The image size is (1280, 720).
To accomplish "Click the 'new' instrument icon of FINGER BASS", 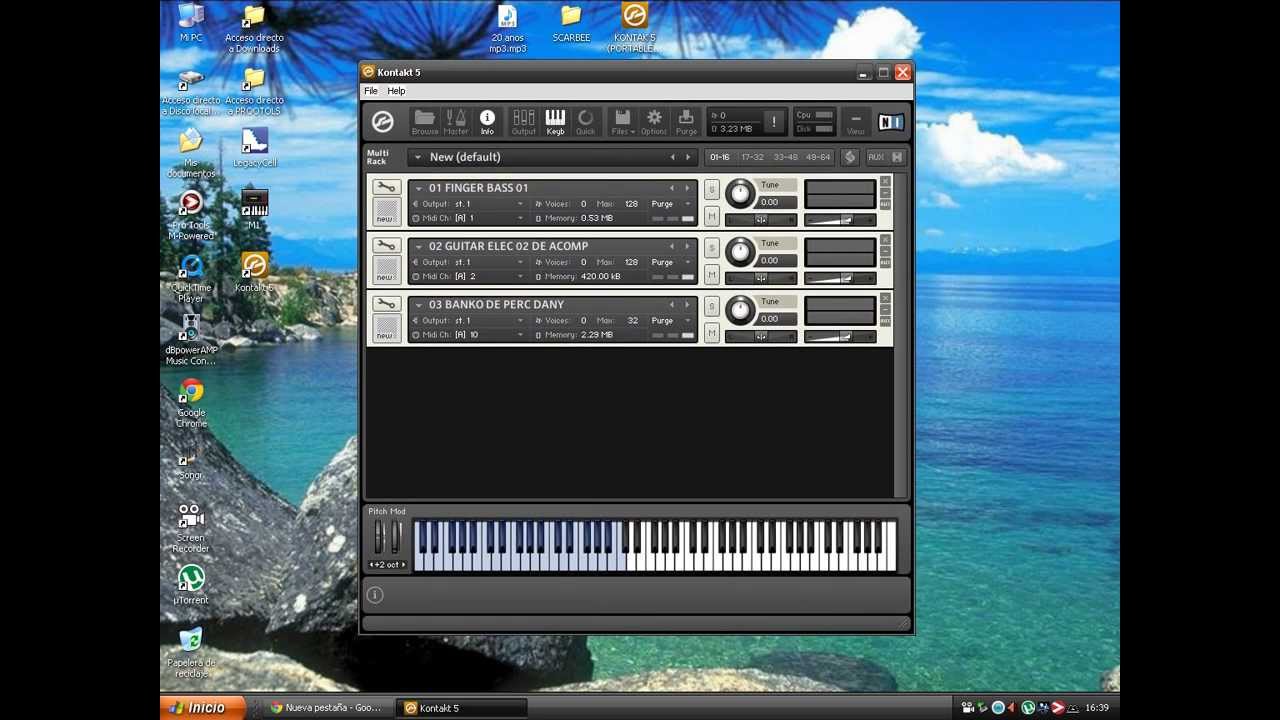I will click(386, 211).
